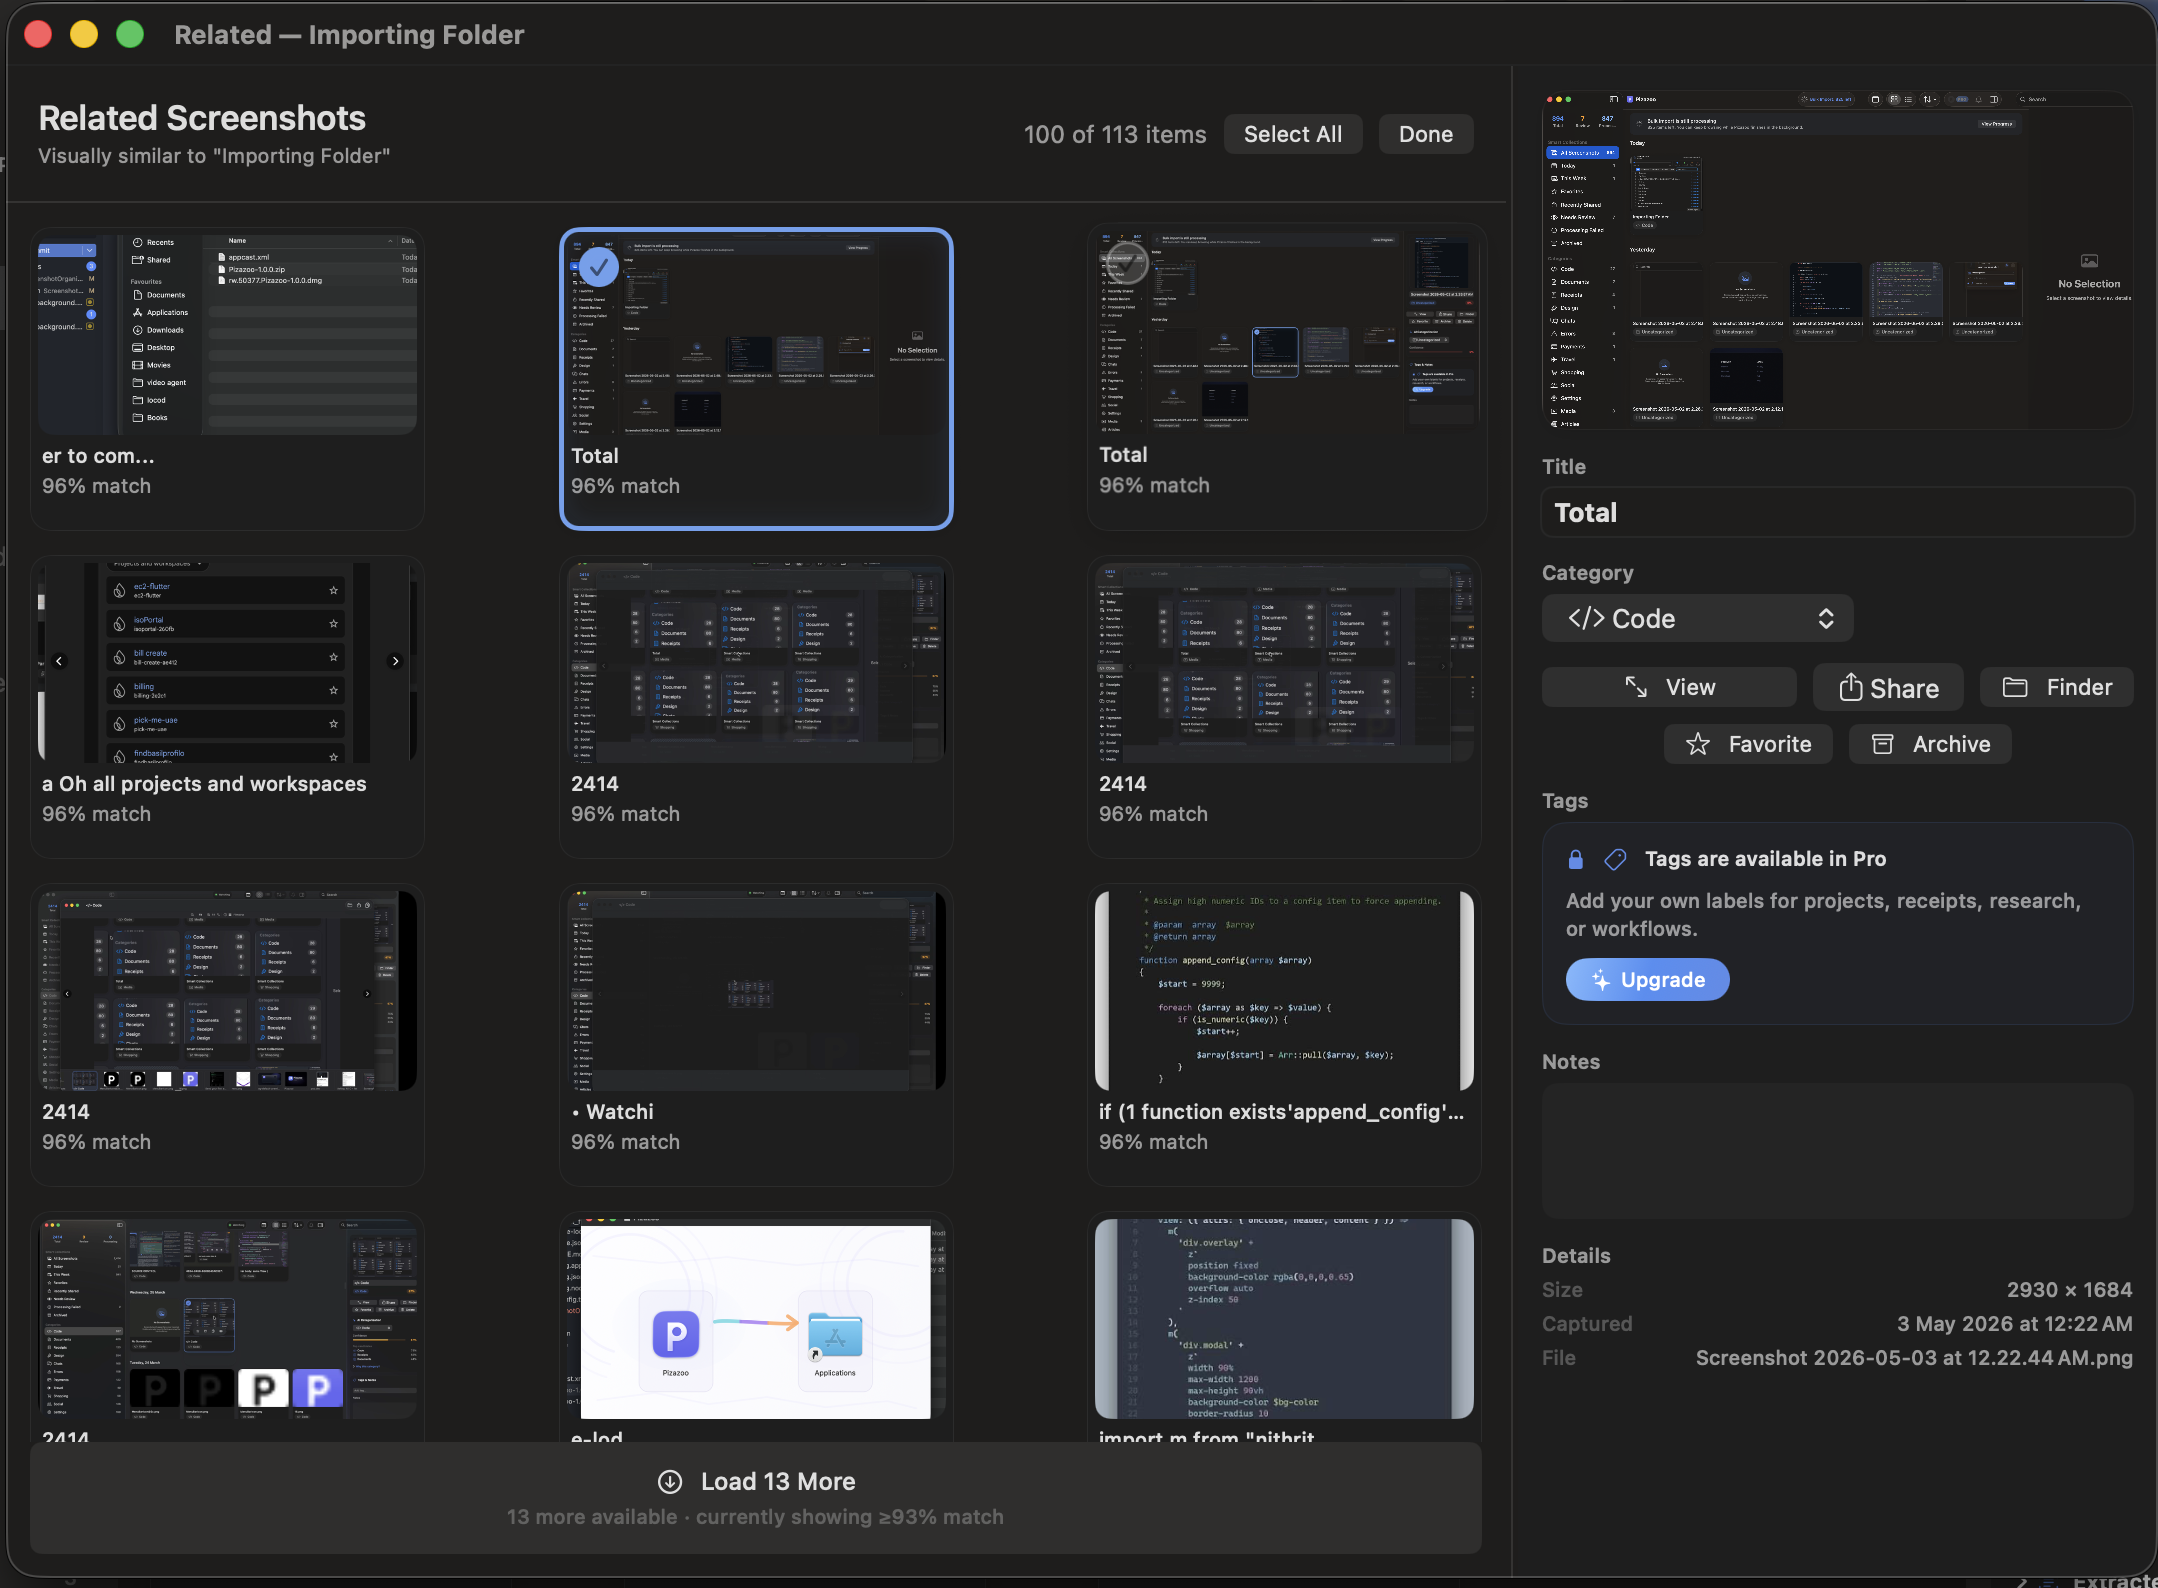The height and width of the screenshot is (1588, 2158).
Task: Select the append_config code screenshot thumbnail
Action: point(1284,990)
